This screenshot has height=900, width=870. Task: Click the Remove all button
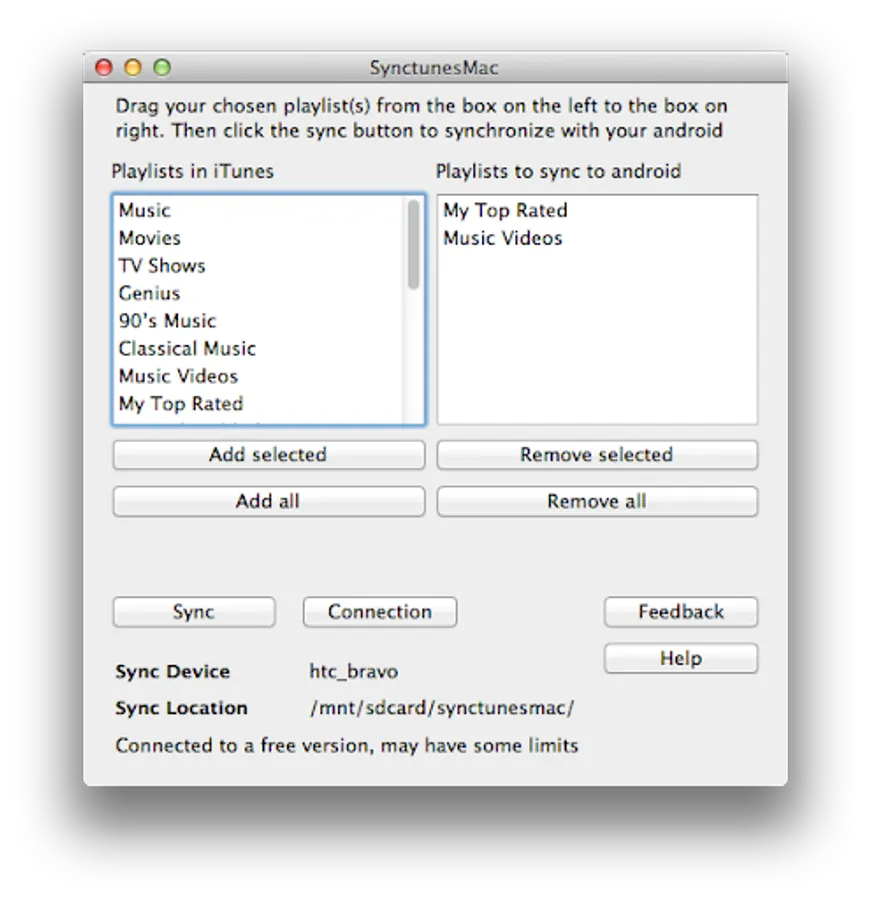coord(597,501)
